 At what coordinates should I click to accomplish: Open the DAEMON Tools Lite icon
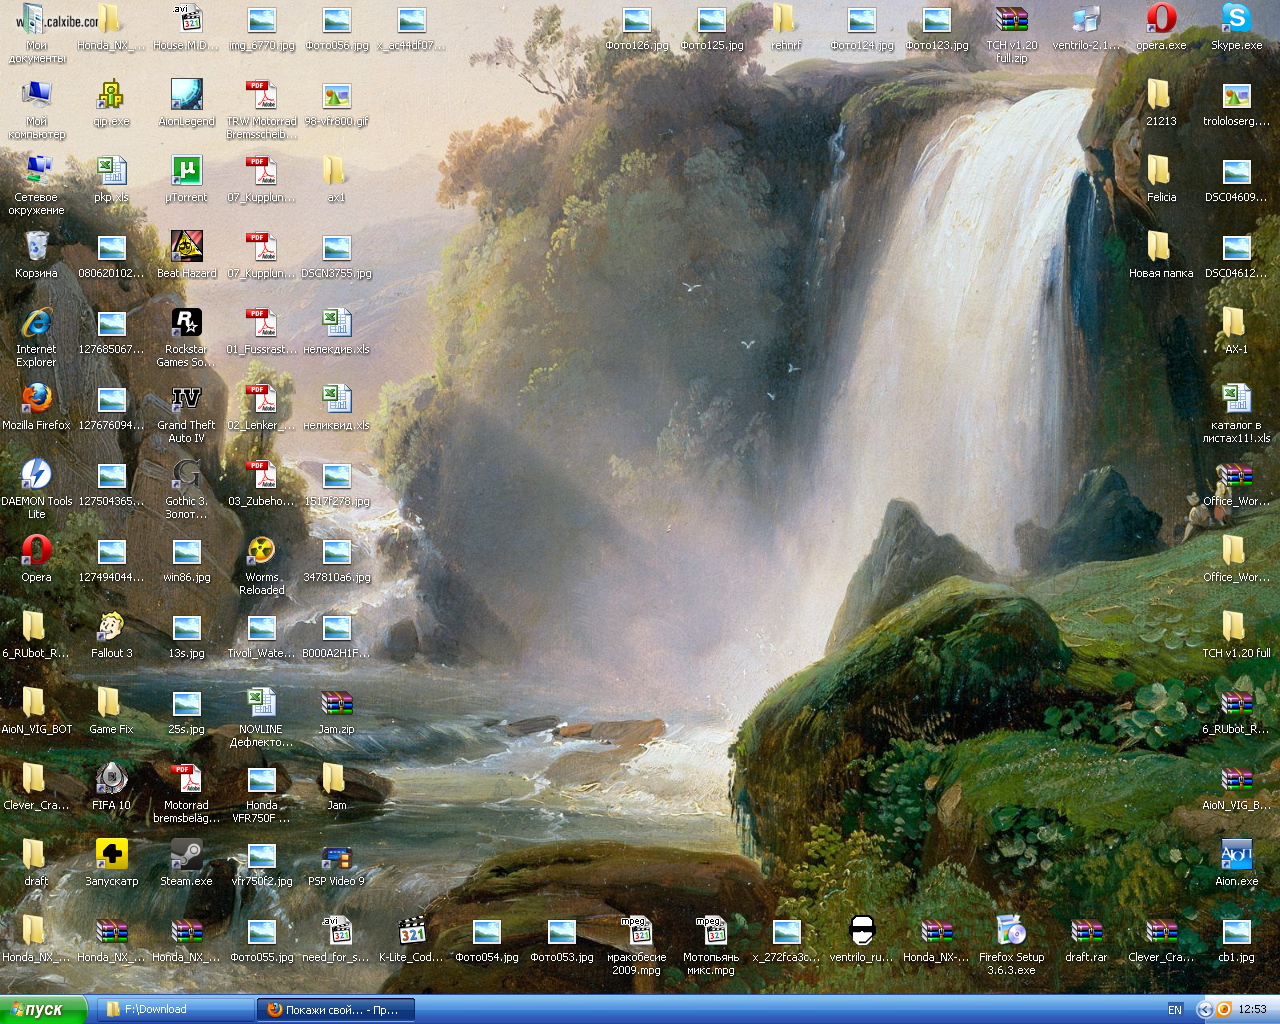pos(36,476)
